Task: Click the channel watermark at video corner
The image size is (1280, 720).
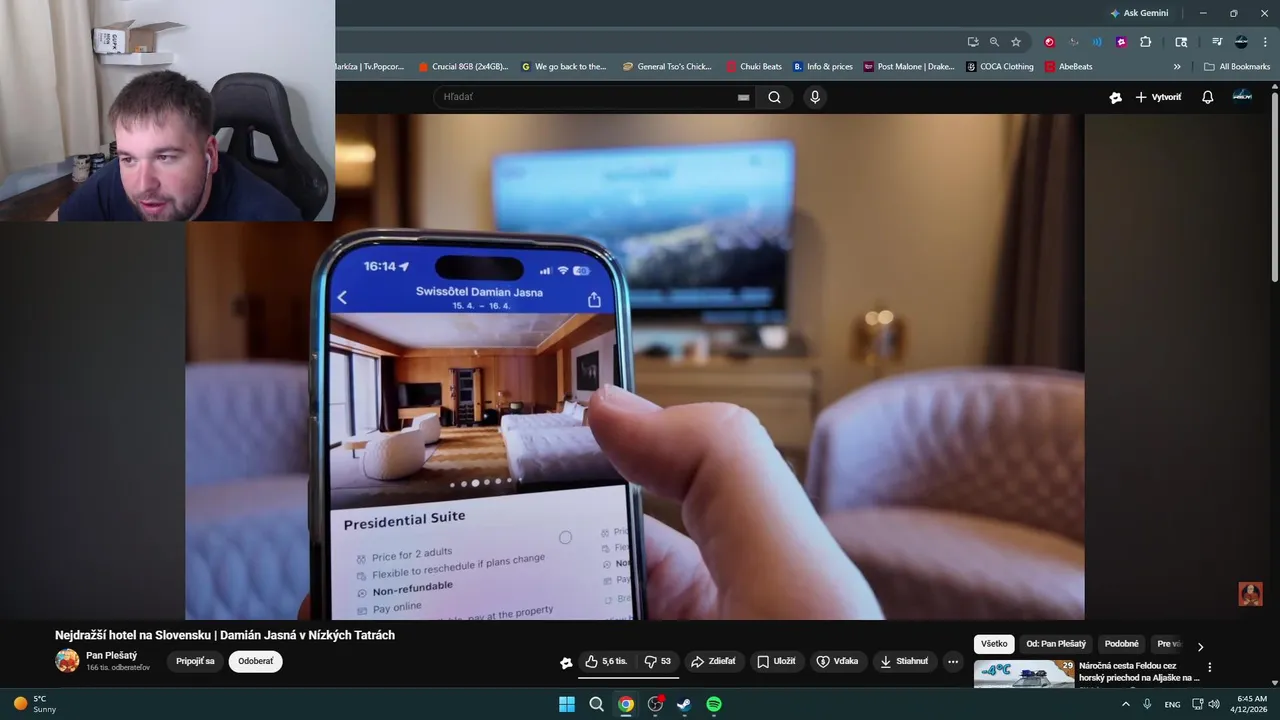Action: coord(1250,594)
